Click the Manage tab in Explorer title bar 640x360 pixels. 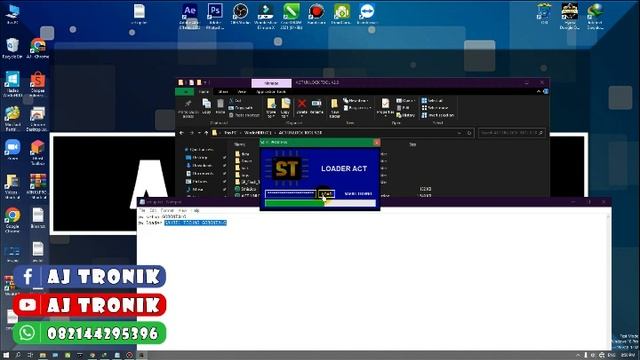[271, 83]
